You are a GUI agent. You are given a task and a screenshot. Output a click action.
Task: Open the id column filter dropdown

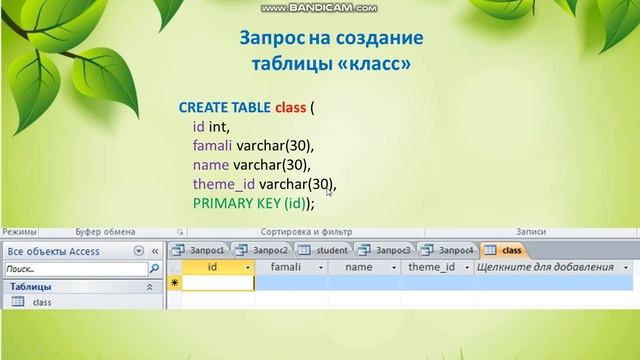click(x=248, y=268)
